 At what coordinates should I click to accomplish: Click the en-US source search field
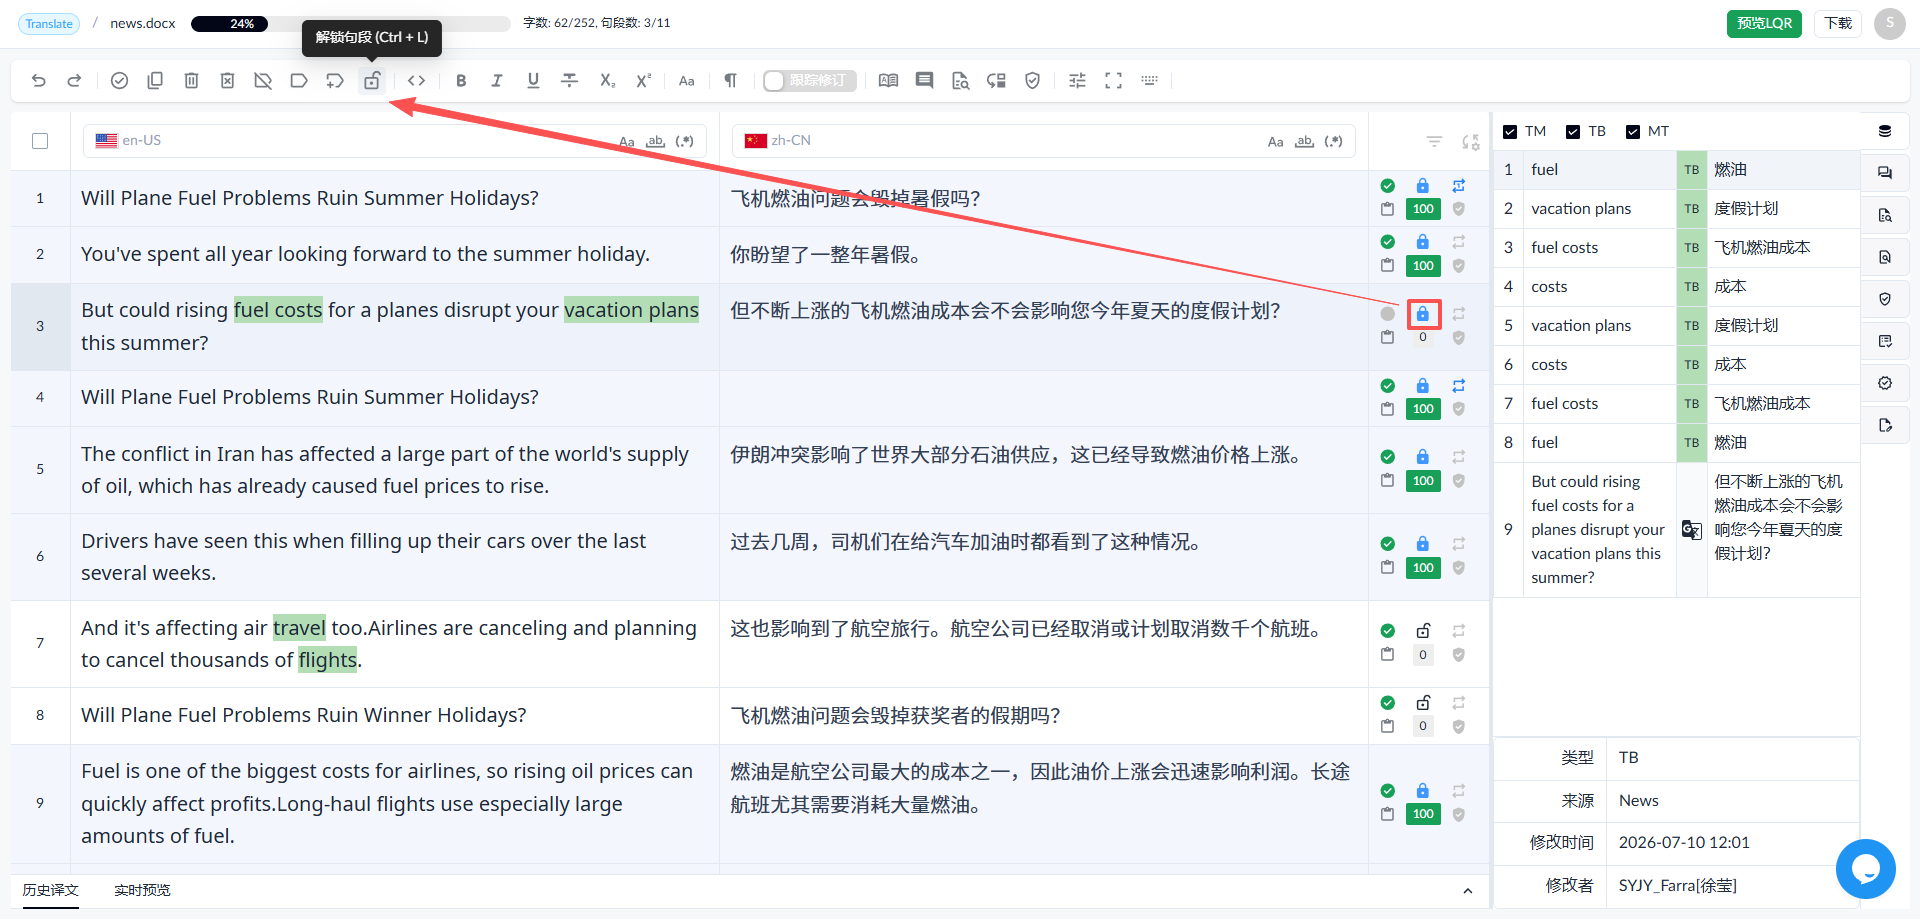pos(395,141)
